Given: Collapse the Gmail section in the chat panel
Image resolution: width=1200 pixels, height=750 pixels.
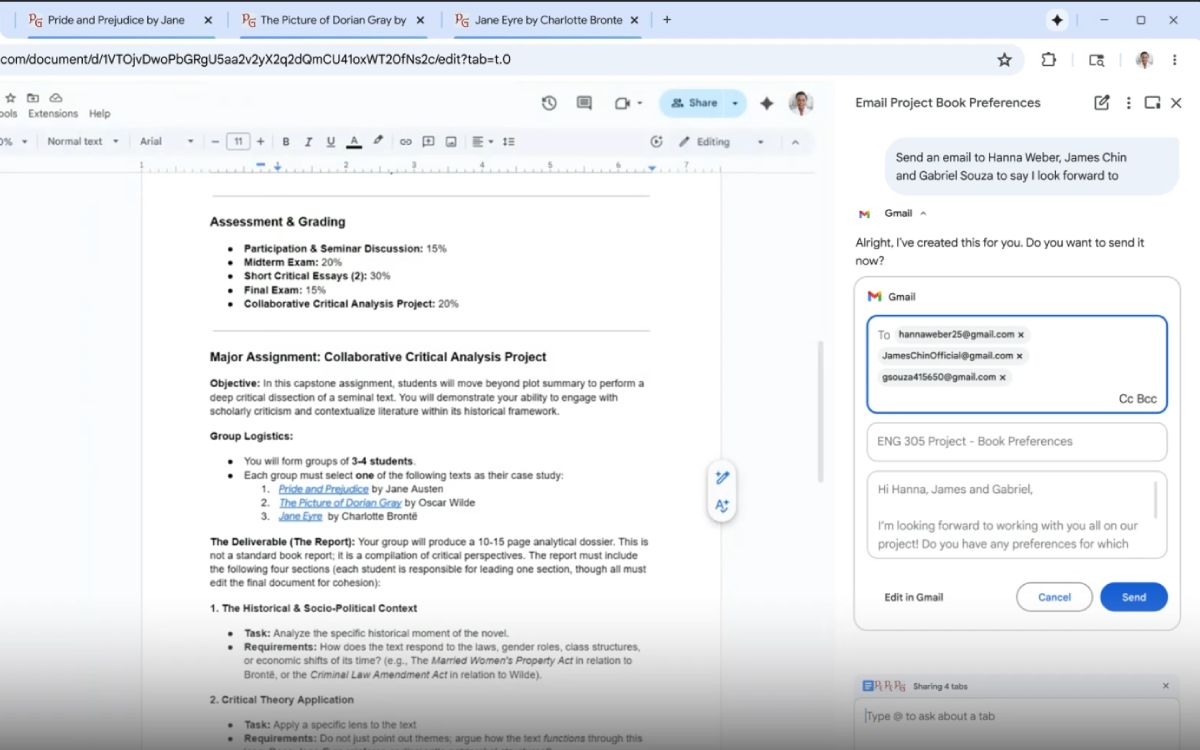Looking at the screenshot, I should [922, 213].
